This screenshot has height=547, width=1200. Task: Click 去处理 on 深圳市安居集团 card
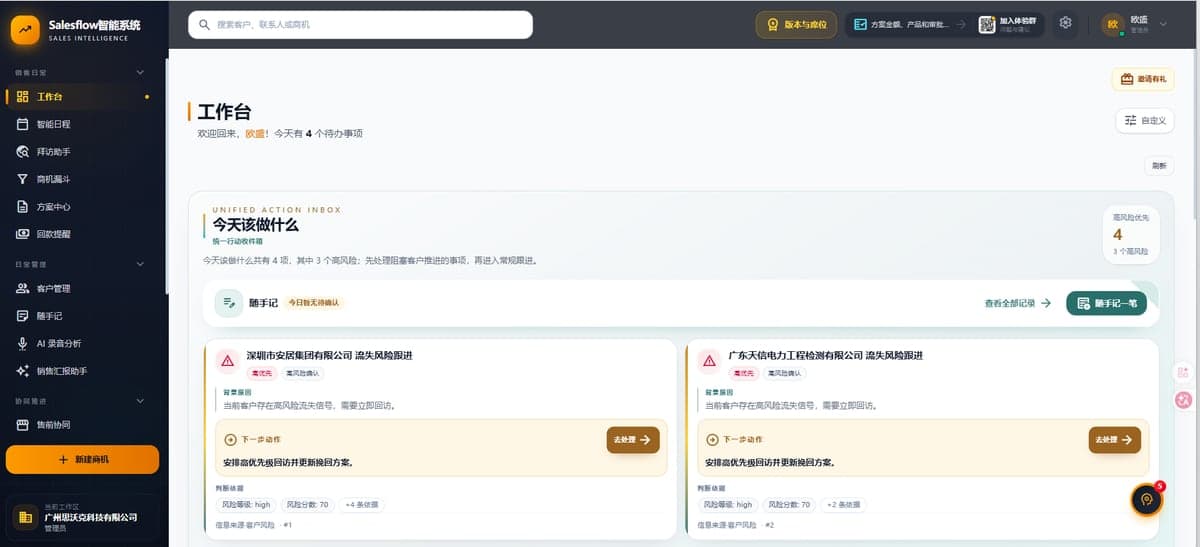click(x=633, y=440)
